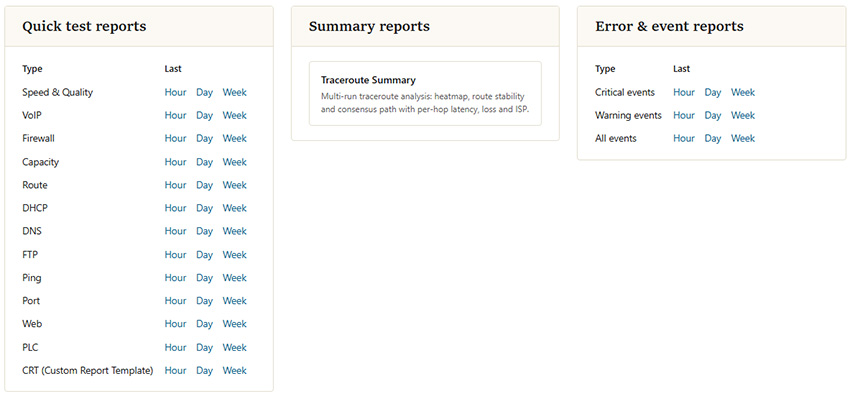The height and width of the screenshot is (399, 850).
Task: Open Ping Day report
Action: point(204,278)
